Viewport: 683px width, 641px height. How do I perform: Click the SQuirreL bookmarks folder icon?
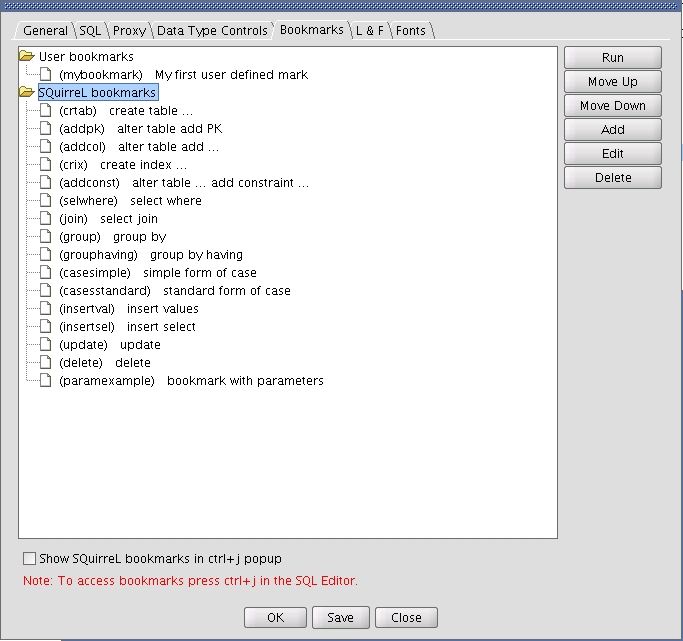(27, 93)
